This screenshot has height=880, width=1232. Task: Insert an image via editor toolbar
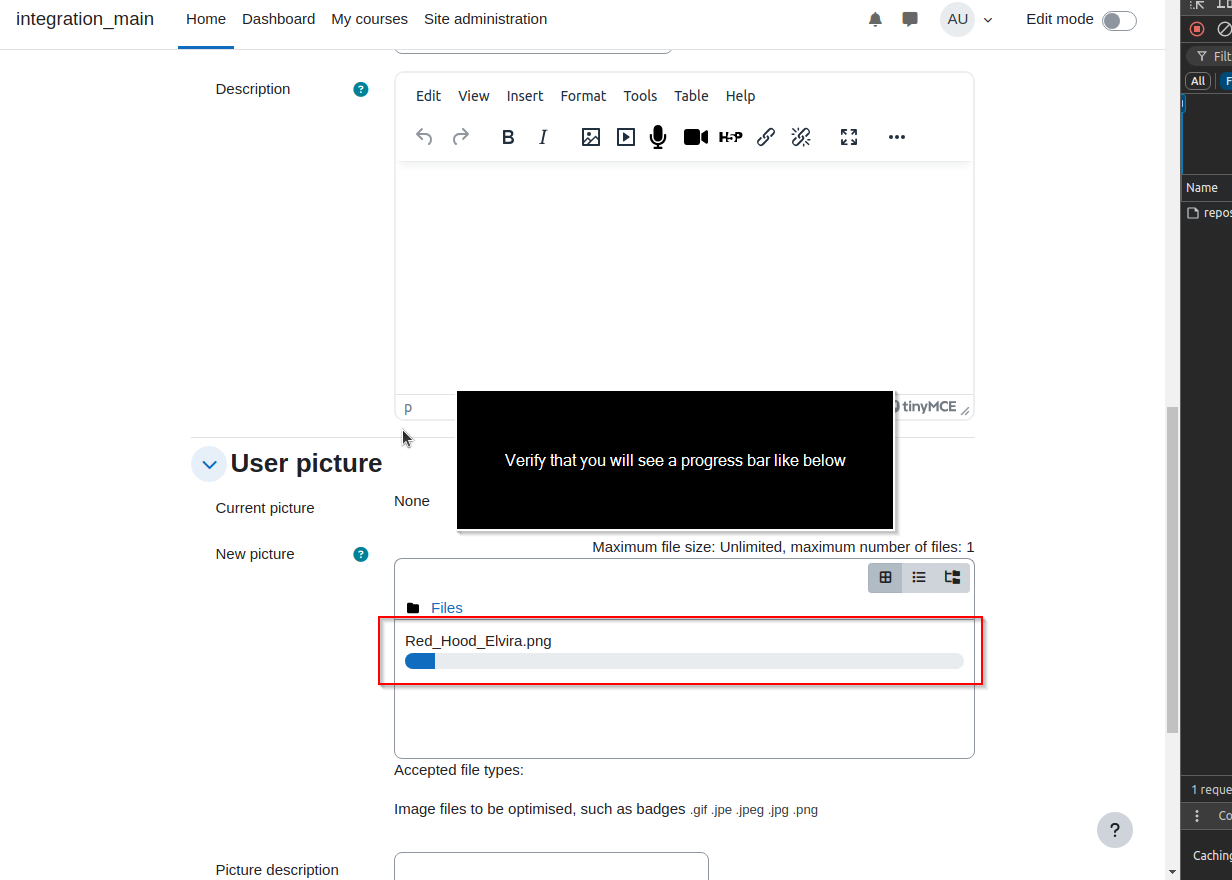pyautogui.click(x=591, y=137)
